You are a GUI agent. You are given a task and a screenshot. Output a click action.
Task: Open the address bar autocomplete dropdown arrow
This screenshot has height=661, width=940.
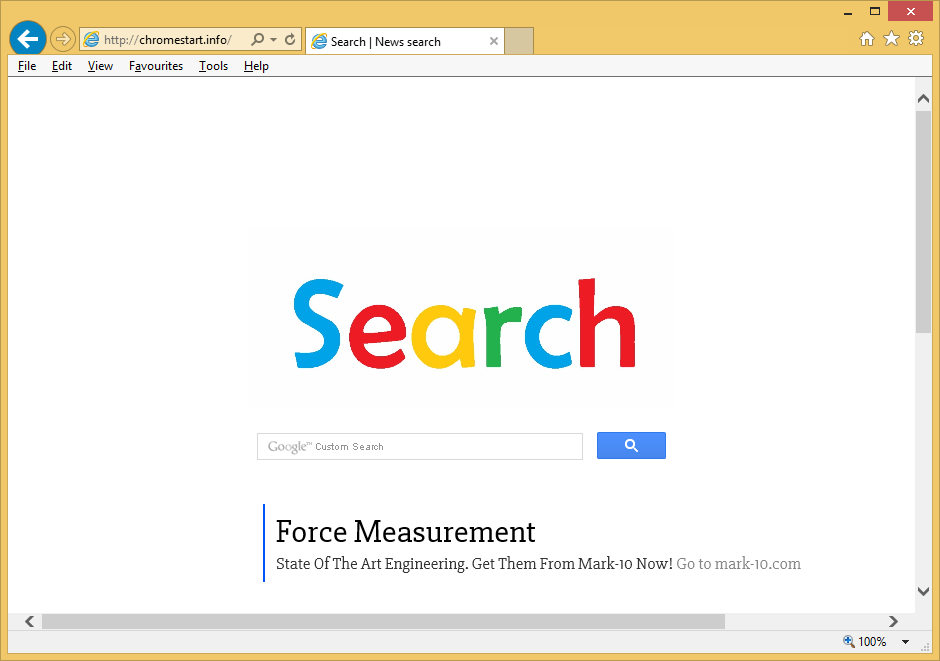click(x=273, y=40)
